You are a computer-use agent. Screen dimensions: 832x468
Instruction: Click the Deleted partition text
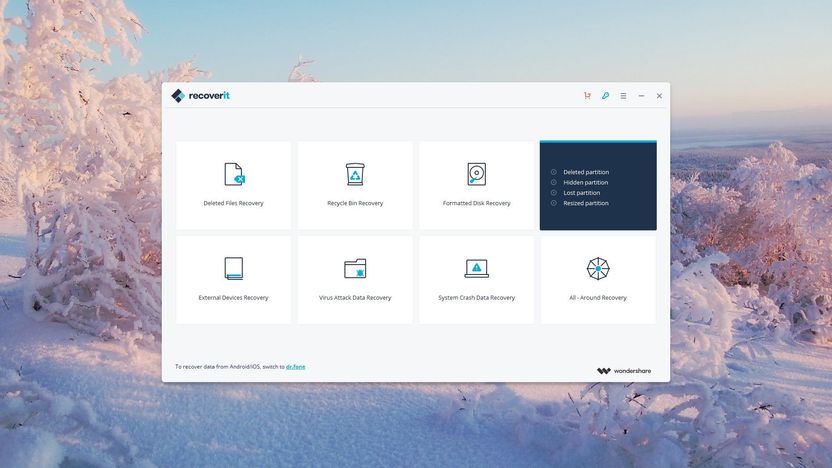(x=586, y=172)
